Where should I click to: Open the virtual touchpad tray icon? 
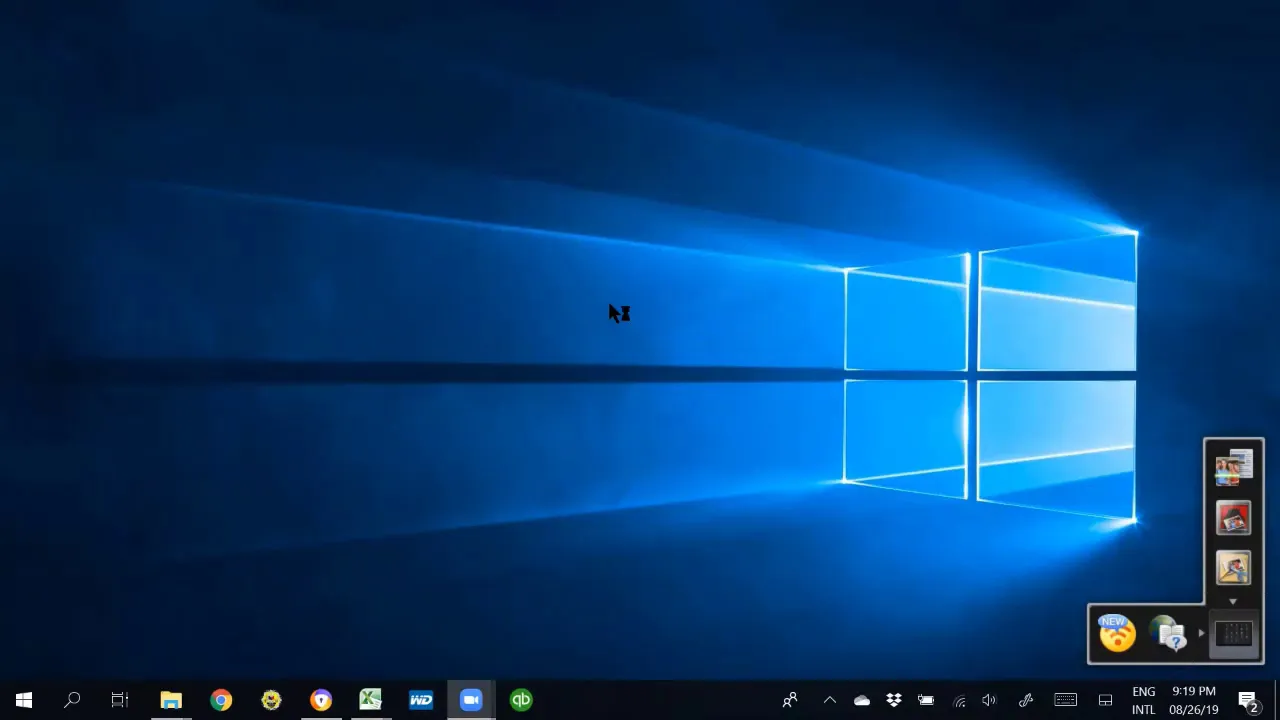tap(1105, 700)
